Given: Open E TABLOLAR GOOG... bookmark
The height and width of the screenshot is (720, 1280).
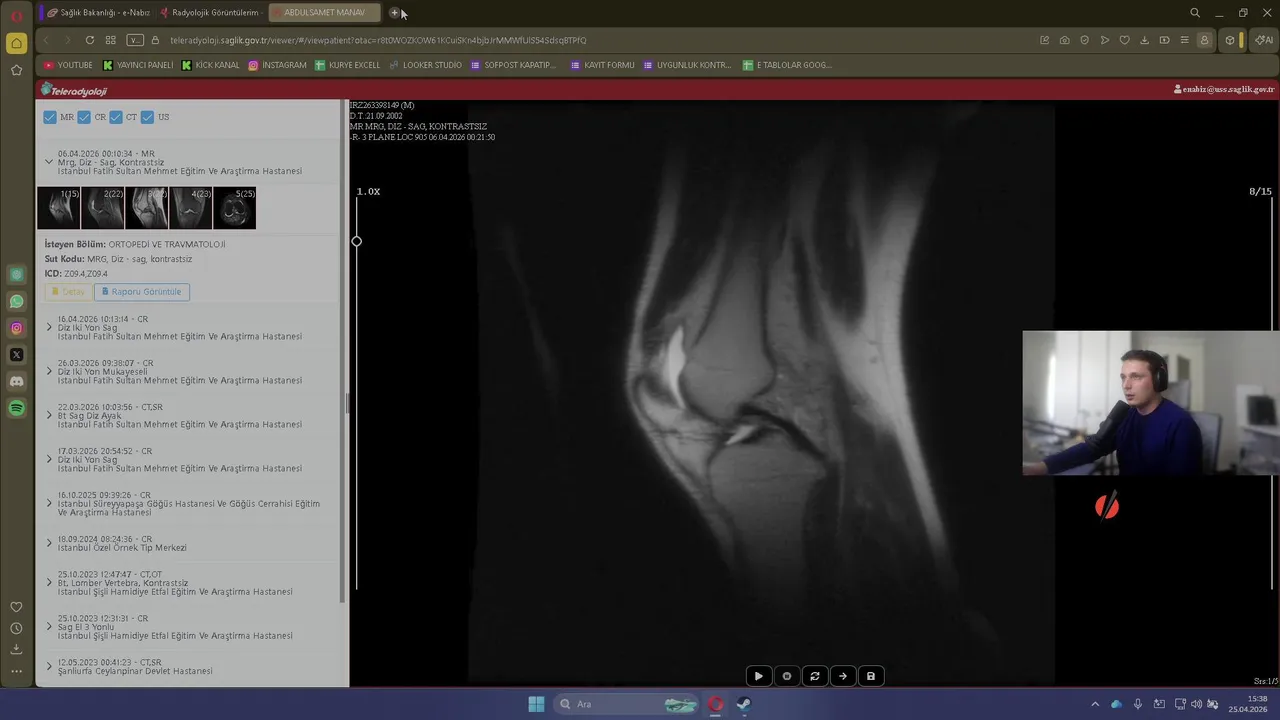Looking at the screenshot, I should point(787,65).
